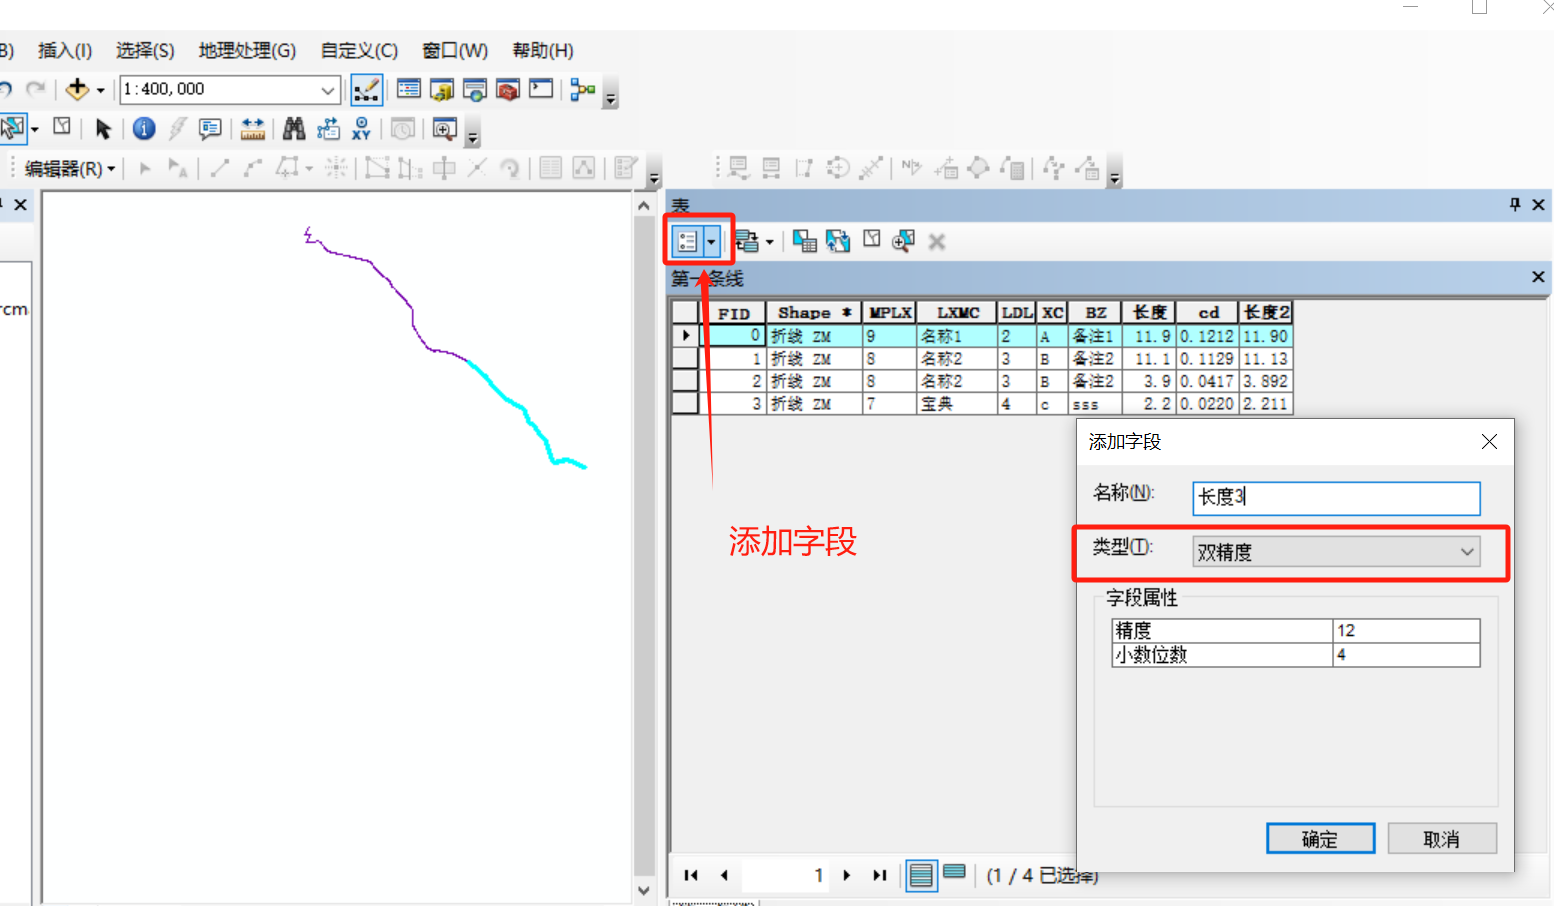Click the 长度2 column header

click(1266, 313)
